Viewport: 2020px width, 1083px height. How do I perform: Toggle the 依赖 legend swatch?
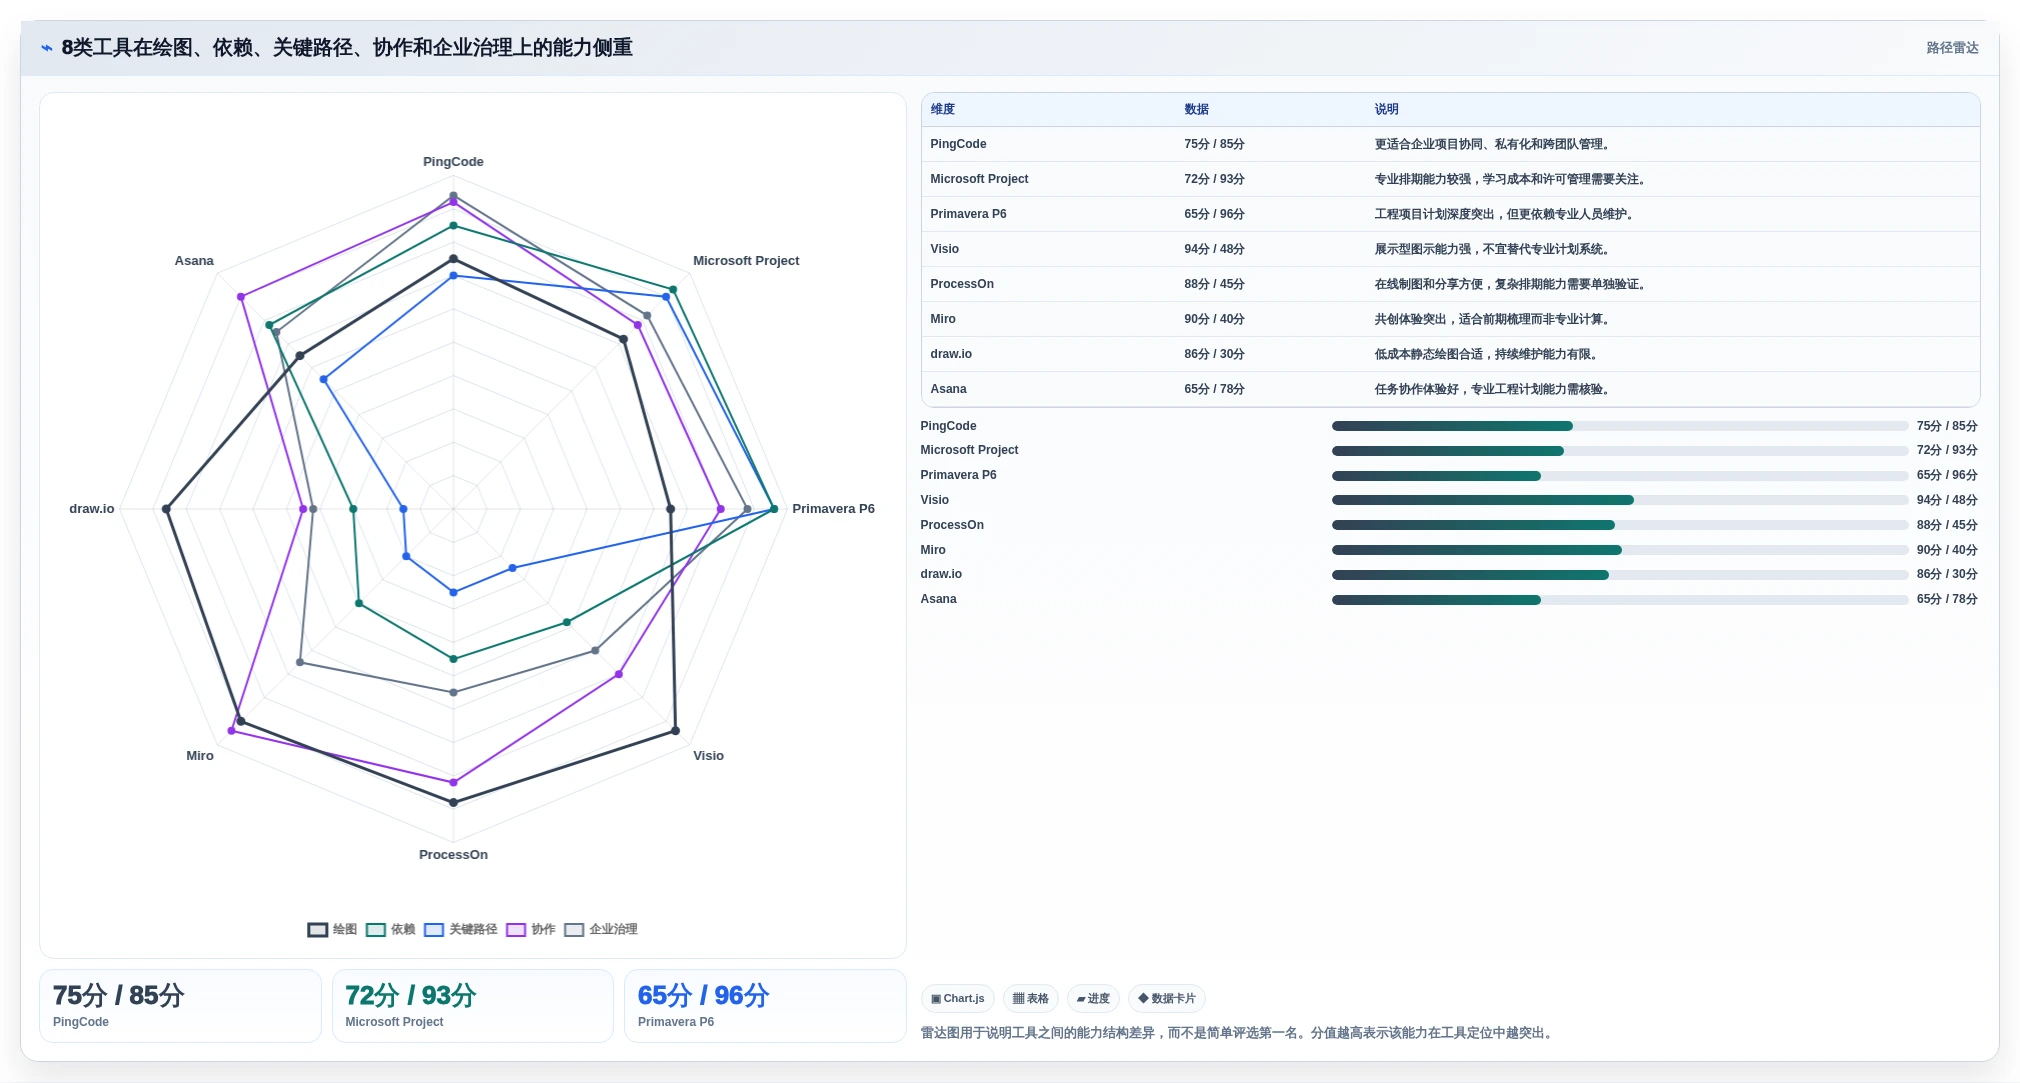[376, 929]
